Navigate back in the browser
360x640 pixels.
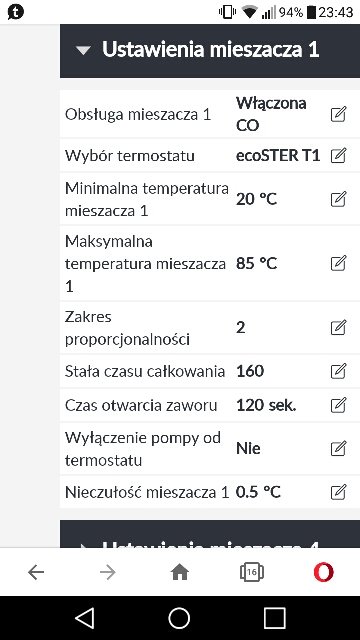pyautogui.click(x=36, y=573)
